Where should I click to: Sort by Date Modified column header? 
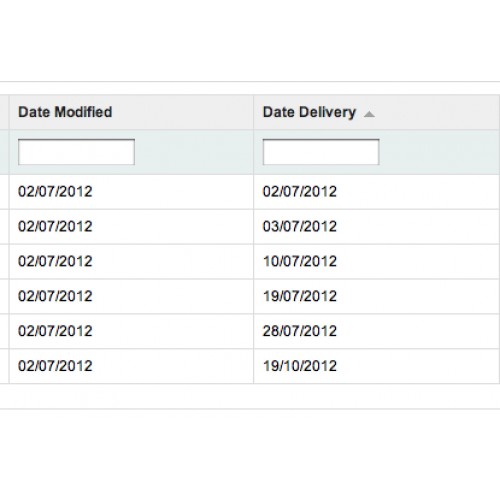click(65, 112)
